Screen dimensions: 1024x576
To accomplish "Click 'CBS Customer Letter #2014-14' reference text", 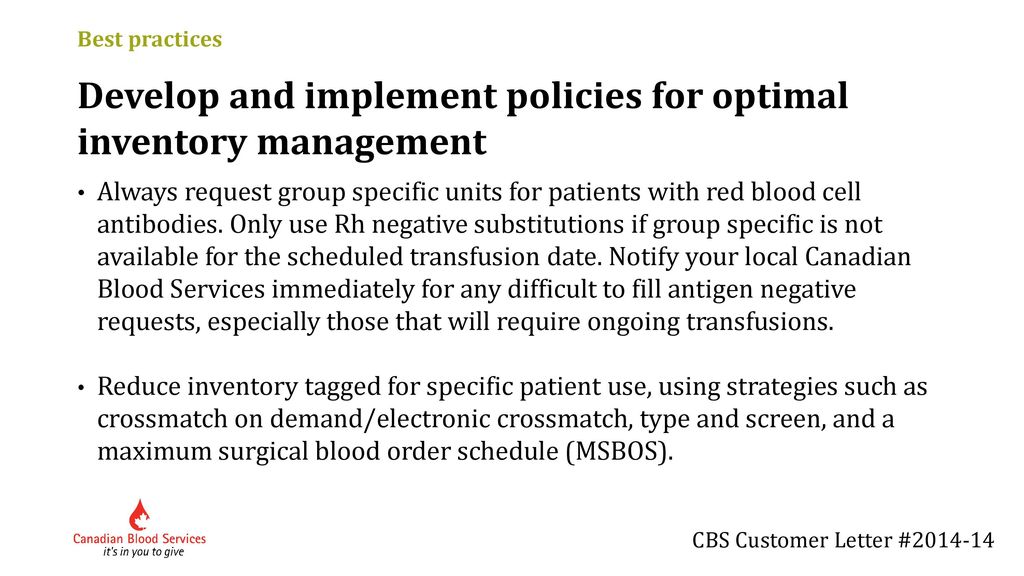I will pyautogui.click(x=843, y=541).
